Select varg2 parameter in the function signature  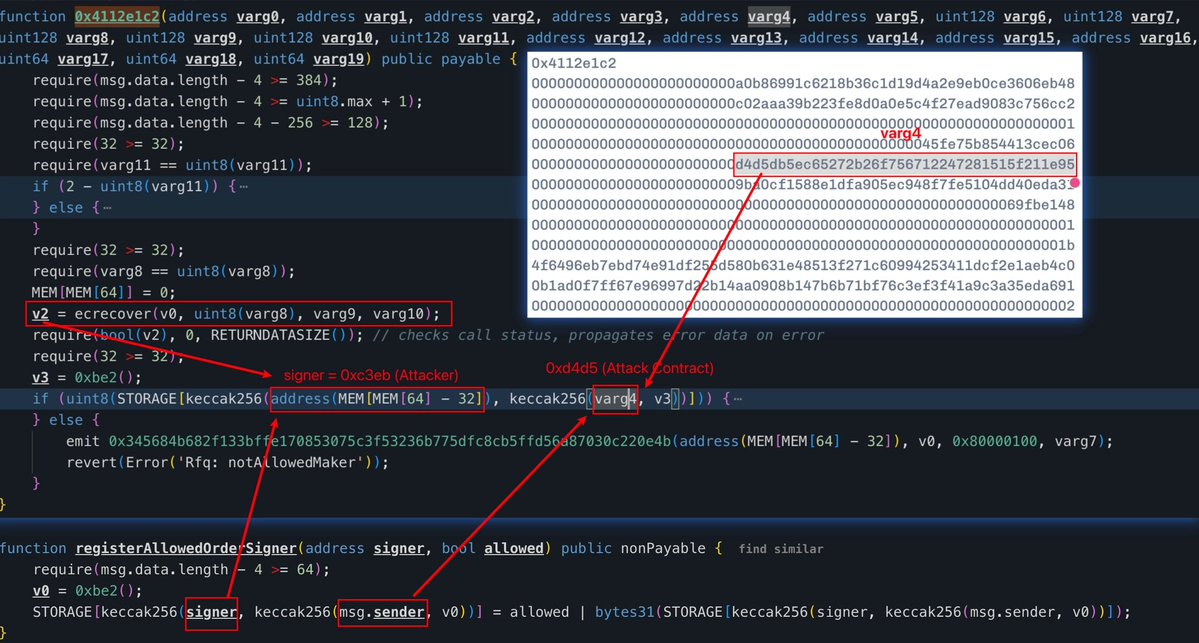[513, 17]
